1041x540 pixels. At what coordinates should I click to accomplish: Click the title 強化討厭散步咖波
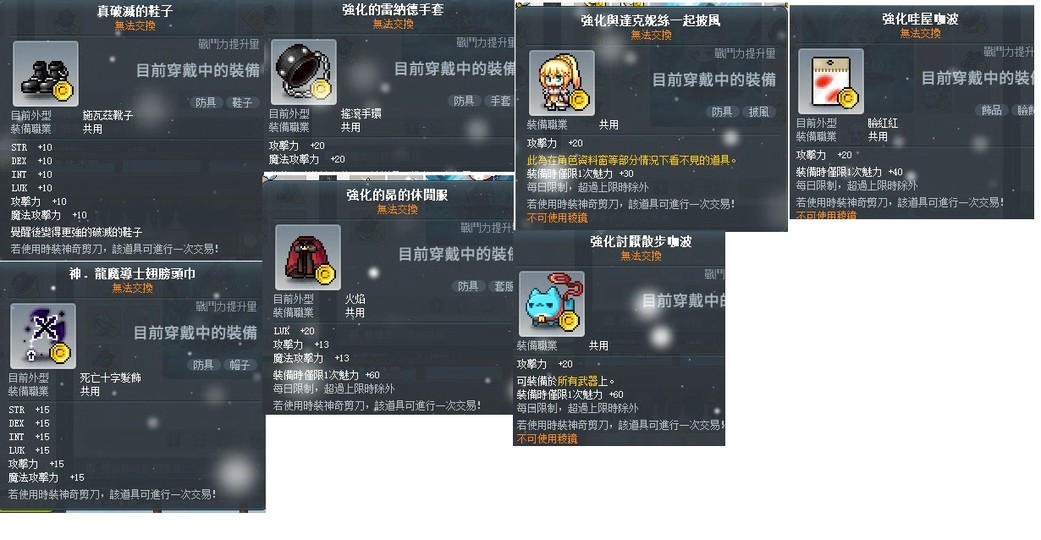[x=641, y=241]
